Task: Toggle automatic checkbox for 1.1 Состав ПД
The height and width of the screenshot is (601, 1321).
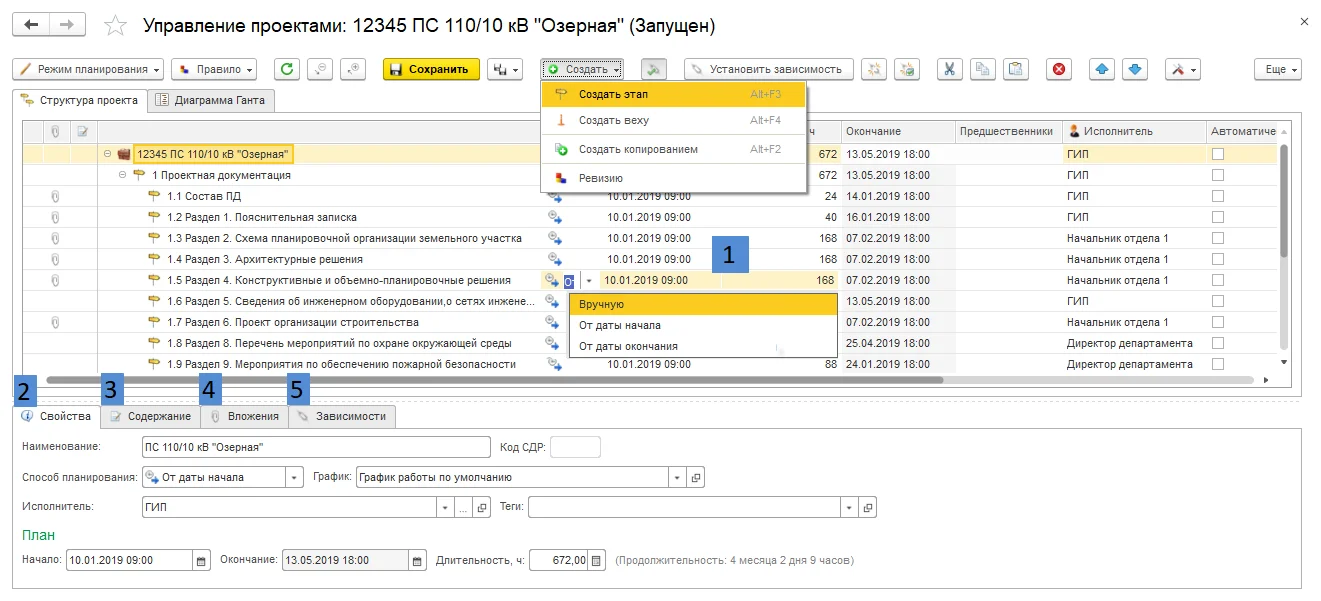Action: click(1217, 196)
